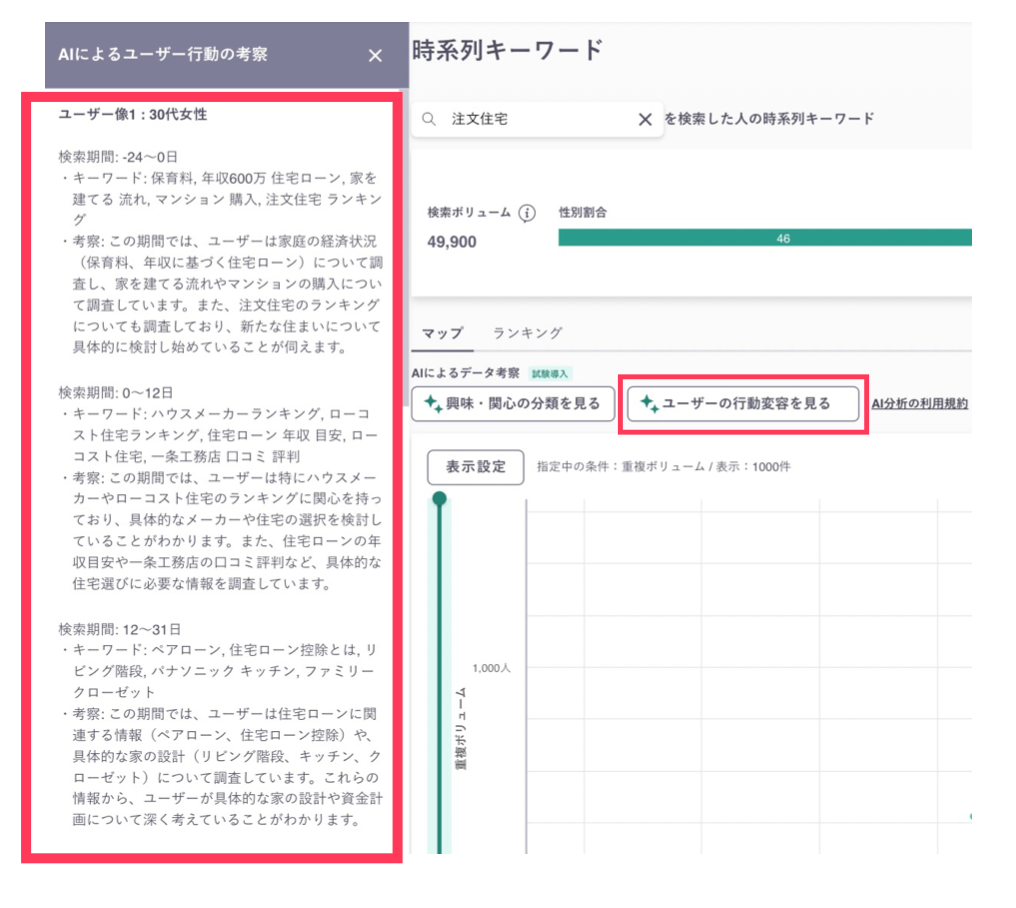Viewport: 1016px width, 908px height.
Task: Click the ユーザーの行動変容を見る button
Action: click(x=743, y=403)
